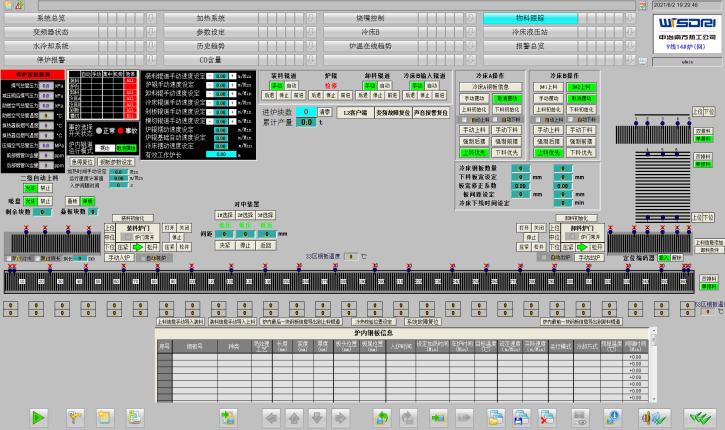The image size is (725, 430).
Task: Click the 冷床A钢板信息 button
Action: click(490, 87)
